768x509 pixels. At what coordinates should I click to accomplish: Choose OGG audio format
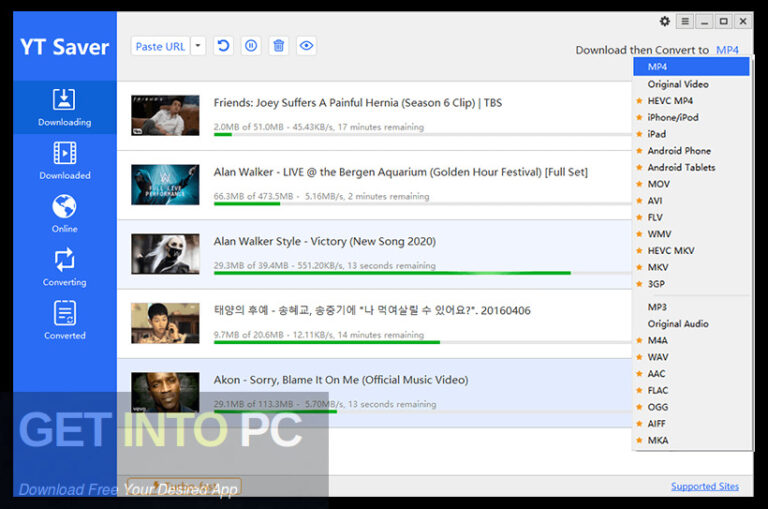tap(691, 407)
